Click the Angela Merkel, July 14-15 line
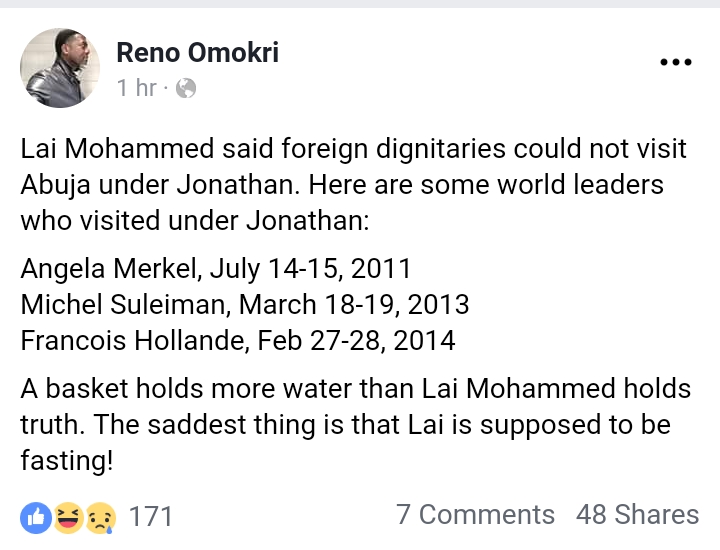Viewport: 720px width, 550px height. pos(216,269)
